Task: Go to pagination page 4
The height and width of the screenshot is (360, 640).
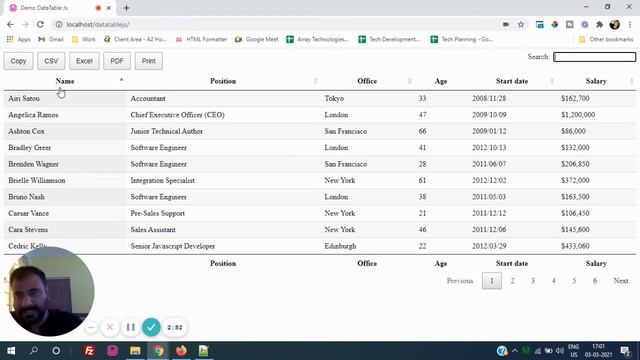Action: click(553, 281)
